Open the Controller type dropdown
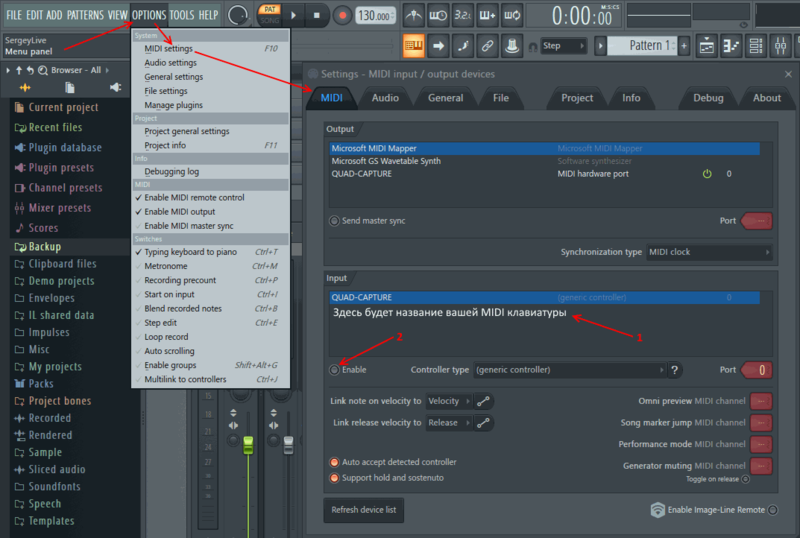 [568, 370]
